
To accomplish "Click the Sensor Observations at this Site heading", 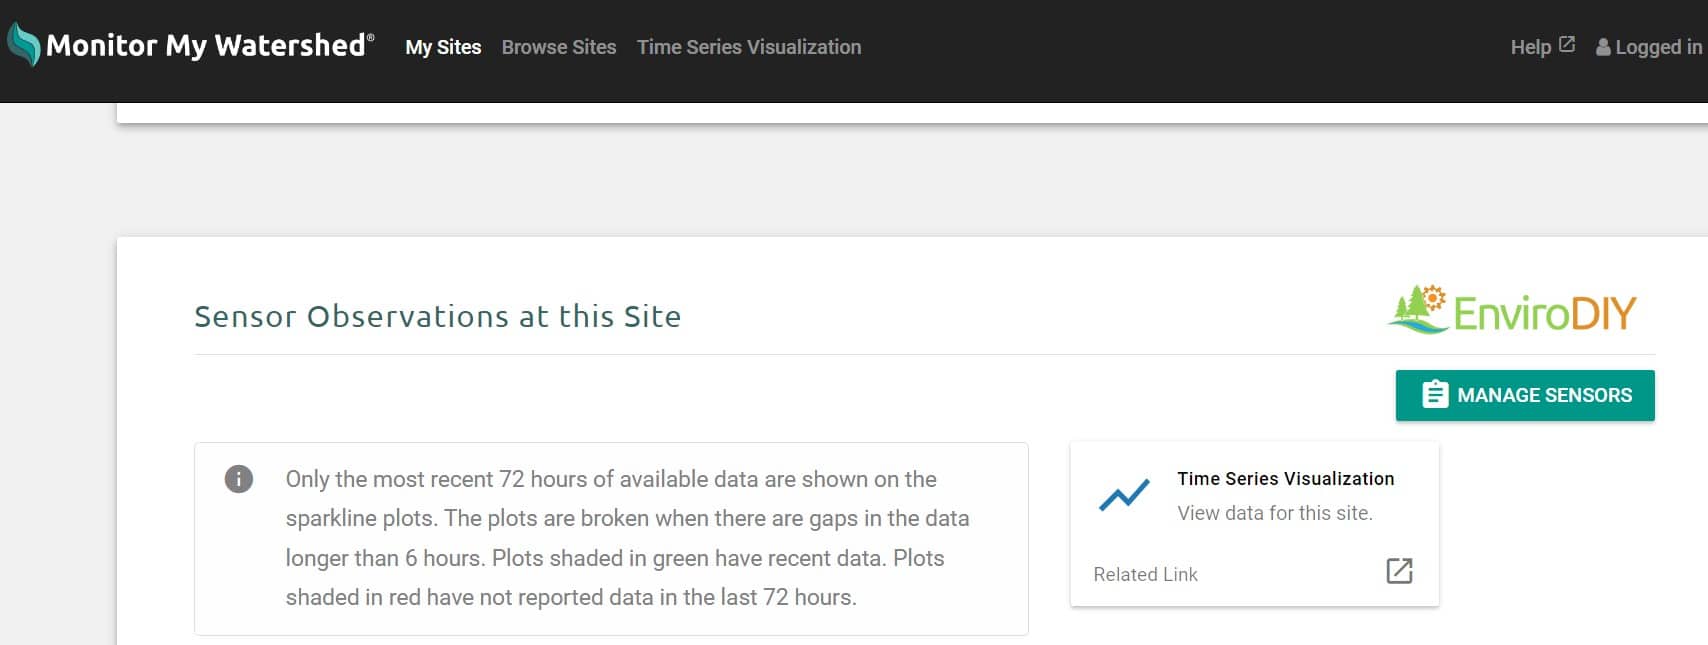I will (437, 316).
